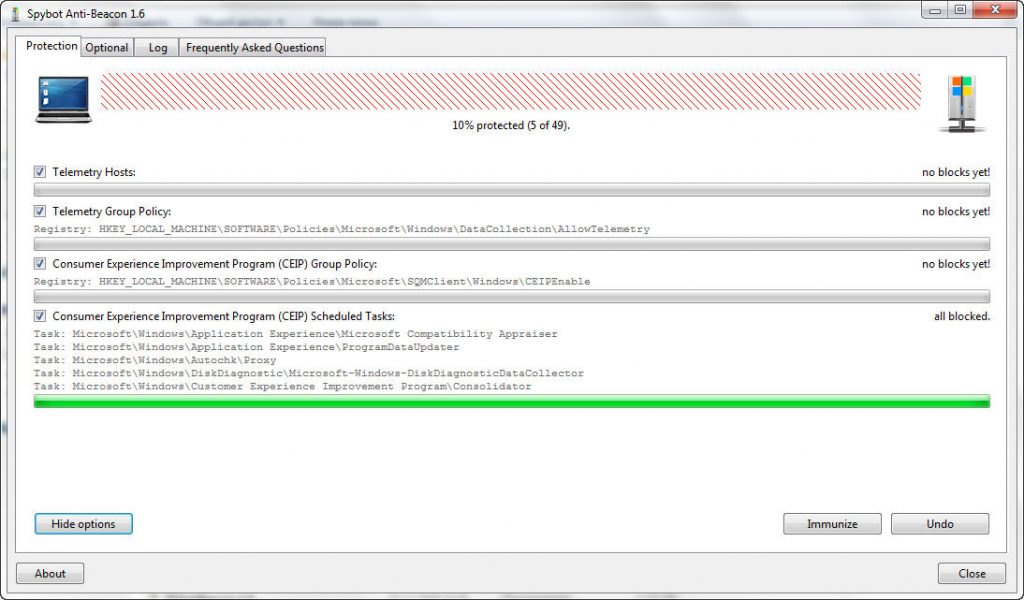This screenshot has height=600, width=1024.
Task: Open the Log tab
Action: pyautogui.click(x=157, y=48)
